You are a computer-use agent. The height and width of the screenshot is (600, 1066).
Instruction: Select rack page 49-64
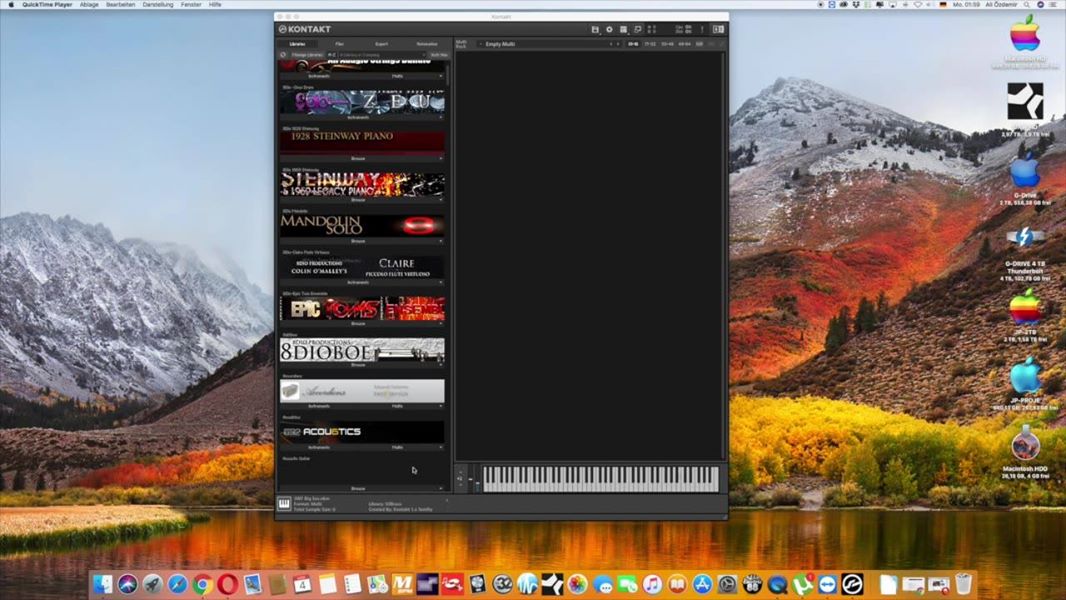684,43
